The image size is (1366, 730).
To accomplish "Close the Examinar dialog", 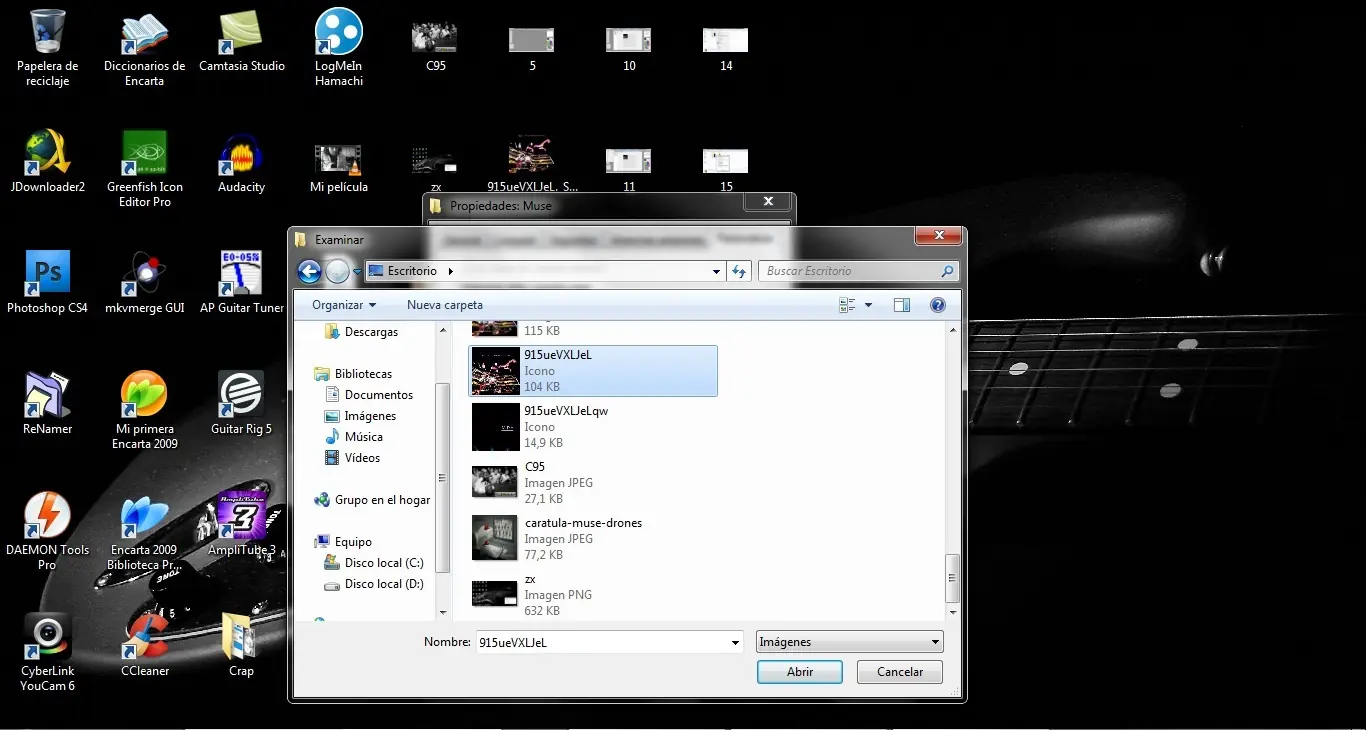I will pos(939,235).
